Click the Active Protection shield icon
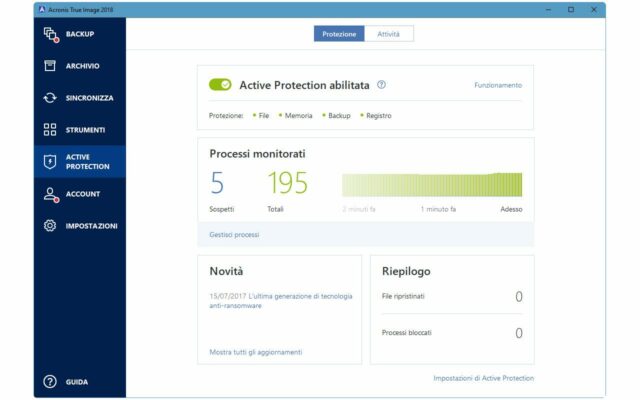 50,162
